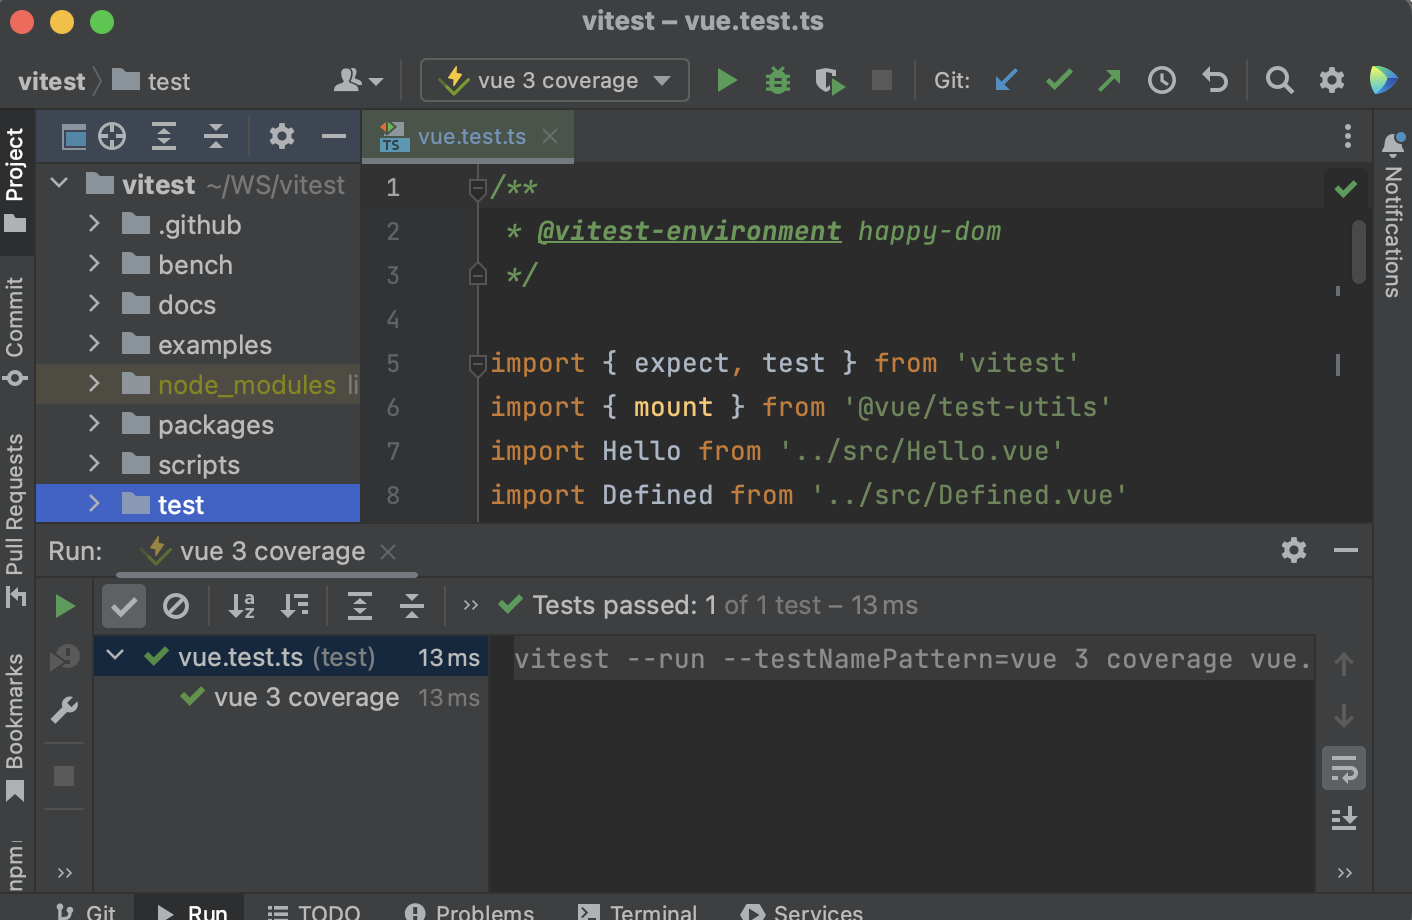1412x920 pixels.
Task: Open the Bookmarks side tab
Action: pyautogui.click(x=16, y=727)
